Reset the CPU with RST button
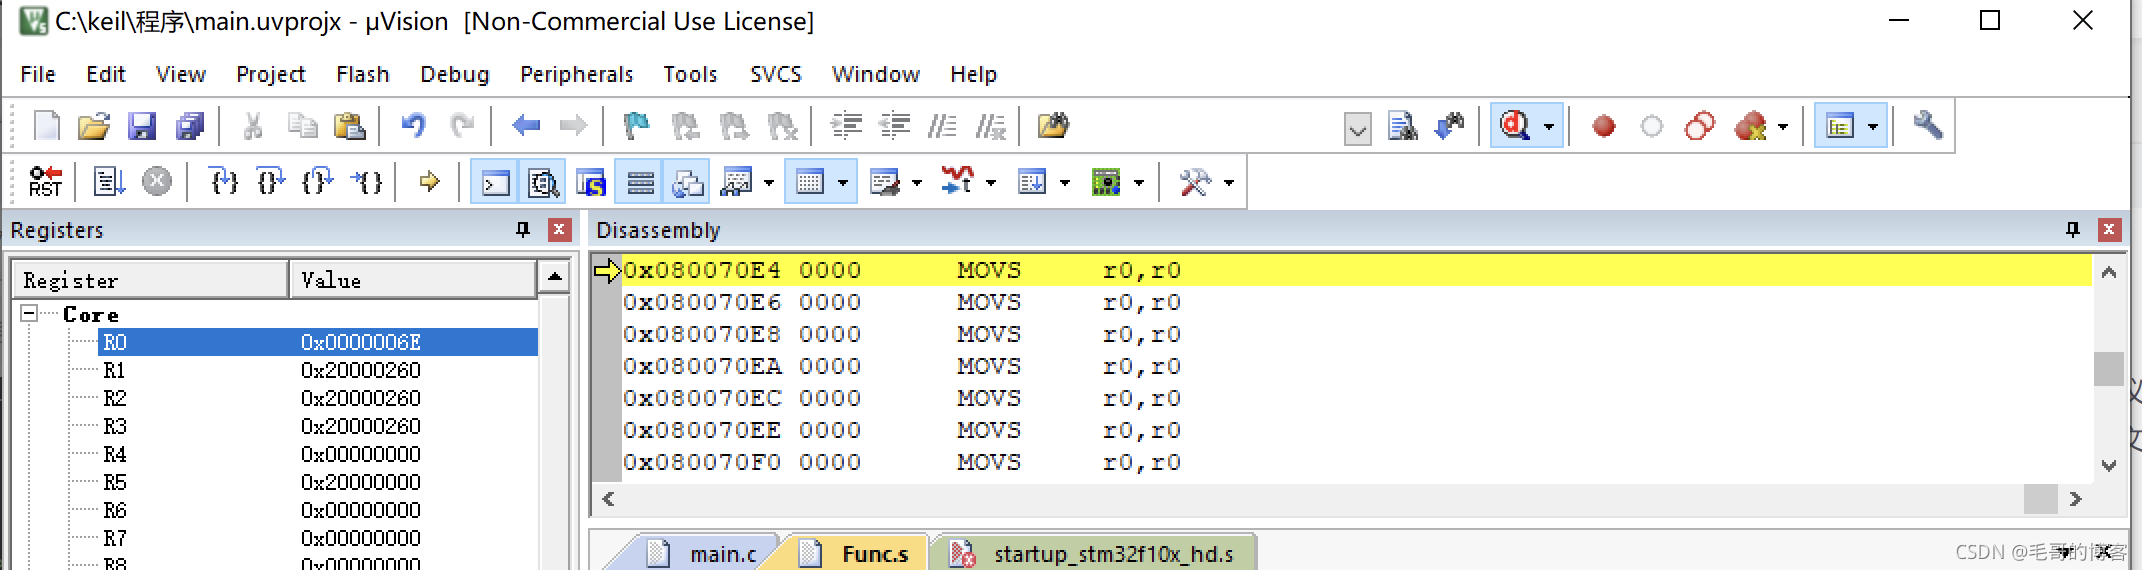The height and width of the screenshot is (570, 2142). click(46, 182)
